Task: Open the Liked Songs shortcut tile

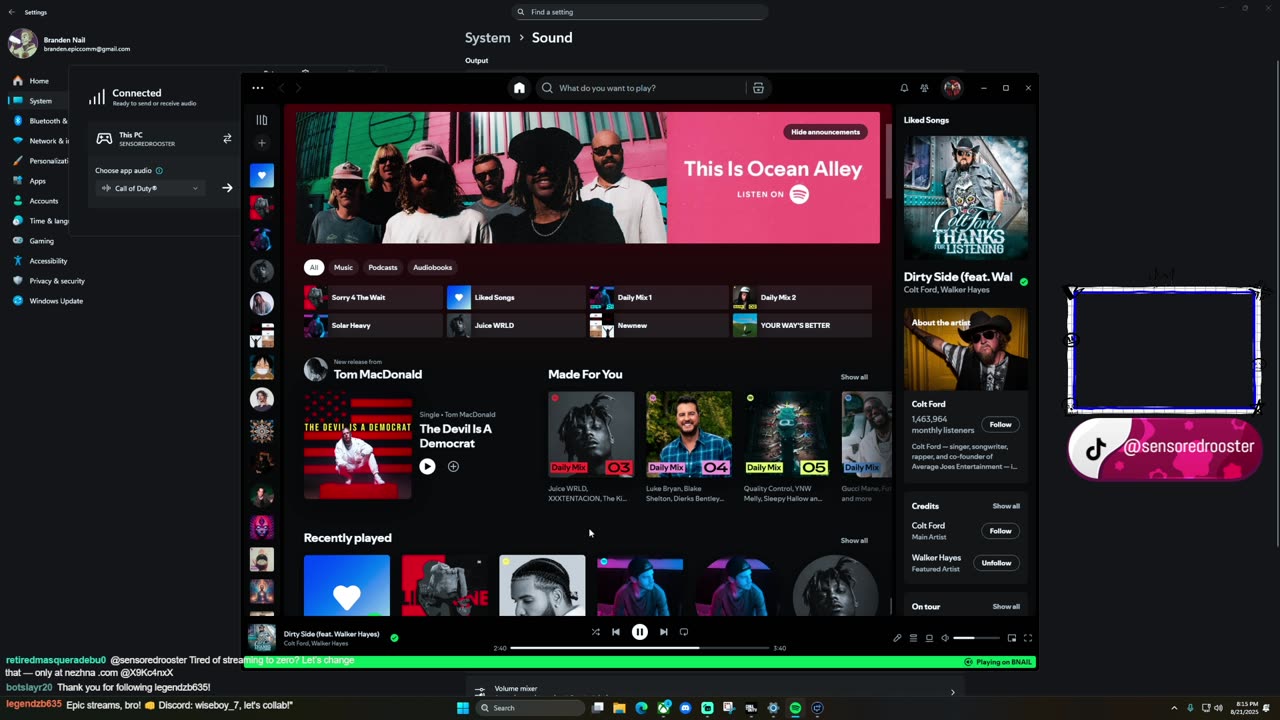Action: 516,297
